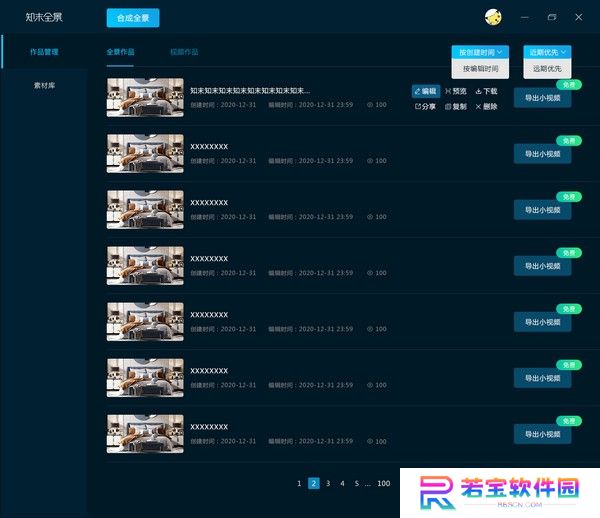Click 导出小视频 for the fourth work
The image size is (600, 518).
pos(543,266)
